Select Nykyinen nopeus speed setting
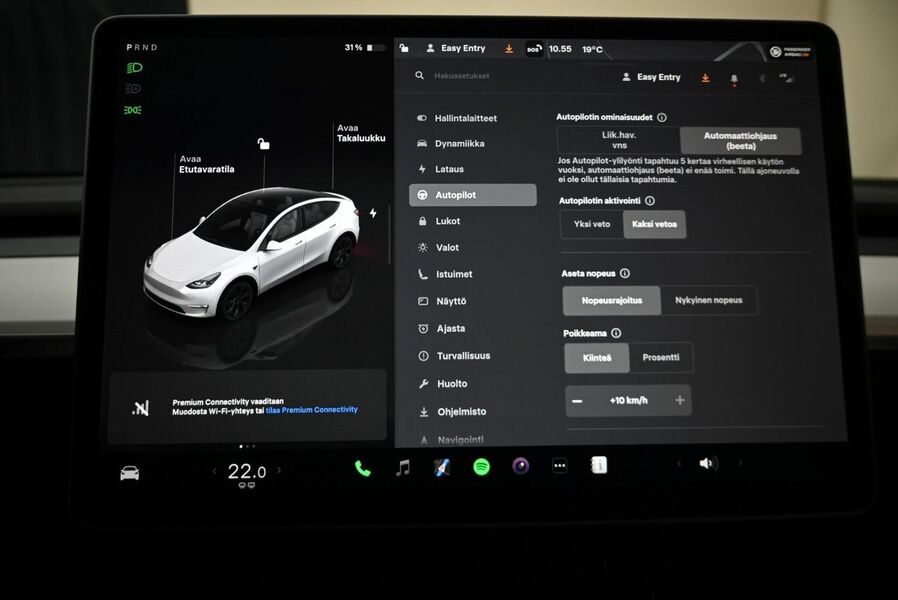898x600 pixels. [710, 300]
